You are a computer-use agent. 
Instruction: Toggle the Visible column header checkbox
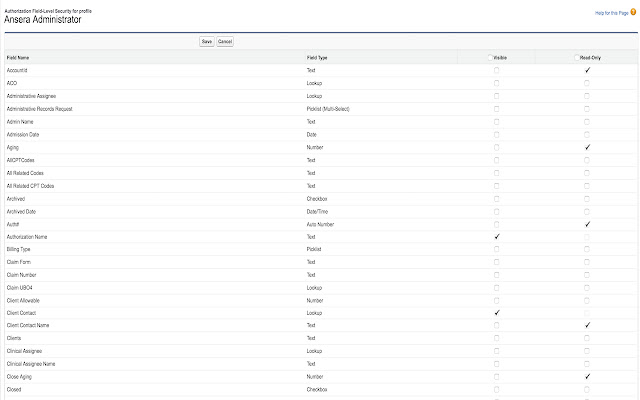pos(490,58)
